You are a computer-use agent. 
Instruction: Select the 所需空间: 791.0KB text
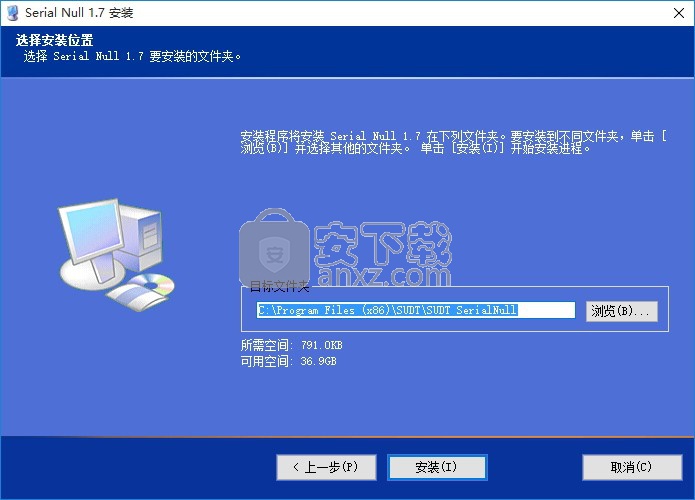pyautogui.click(x=292, y=345)
